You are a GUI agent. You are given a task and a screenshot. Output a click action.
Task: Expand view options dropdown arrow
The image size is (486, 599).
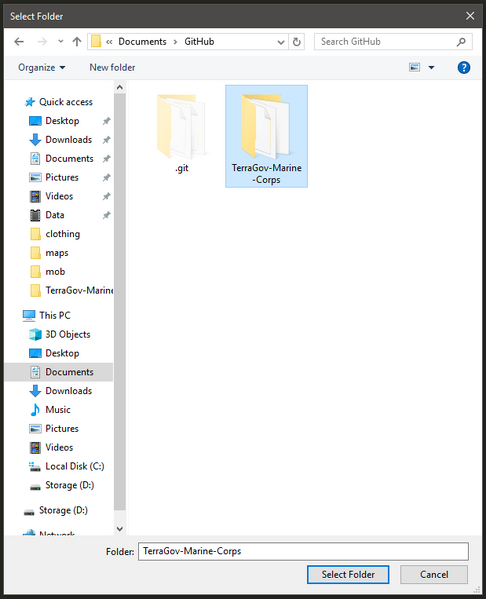(x=431, y=68)
